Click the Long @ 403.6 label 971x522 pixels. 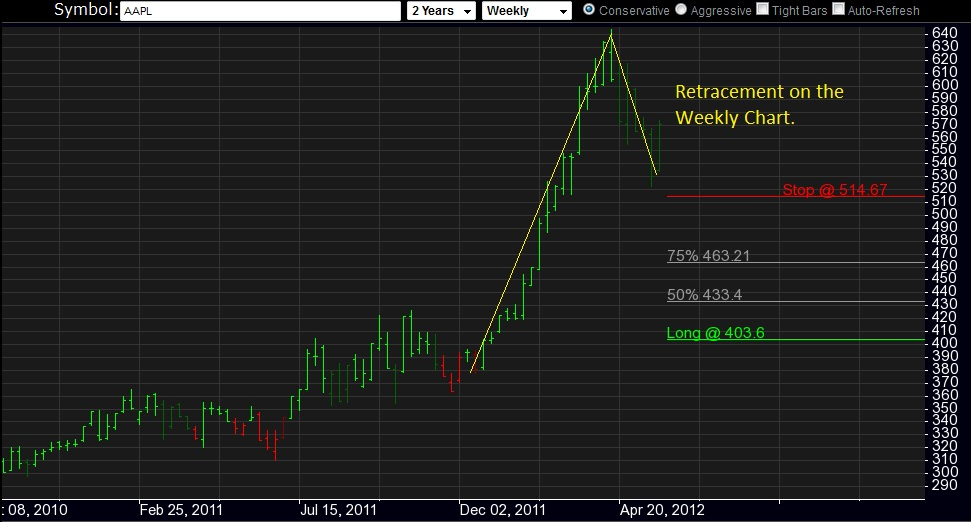point(715,333)
